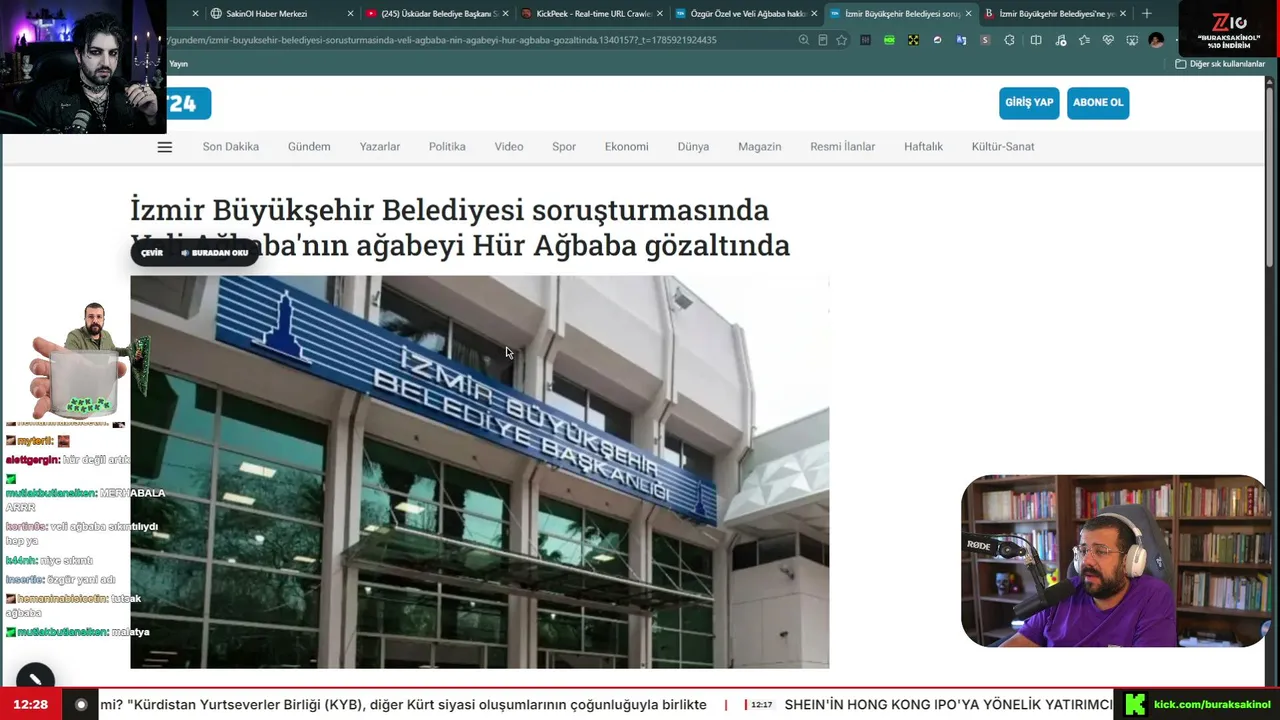Open the hamburger menu on news site
Screen dimensions: 1280x720
pyautogui.click(x=165, y=147)
